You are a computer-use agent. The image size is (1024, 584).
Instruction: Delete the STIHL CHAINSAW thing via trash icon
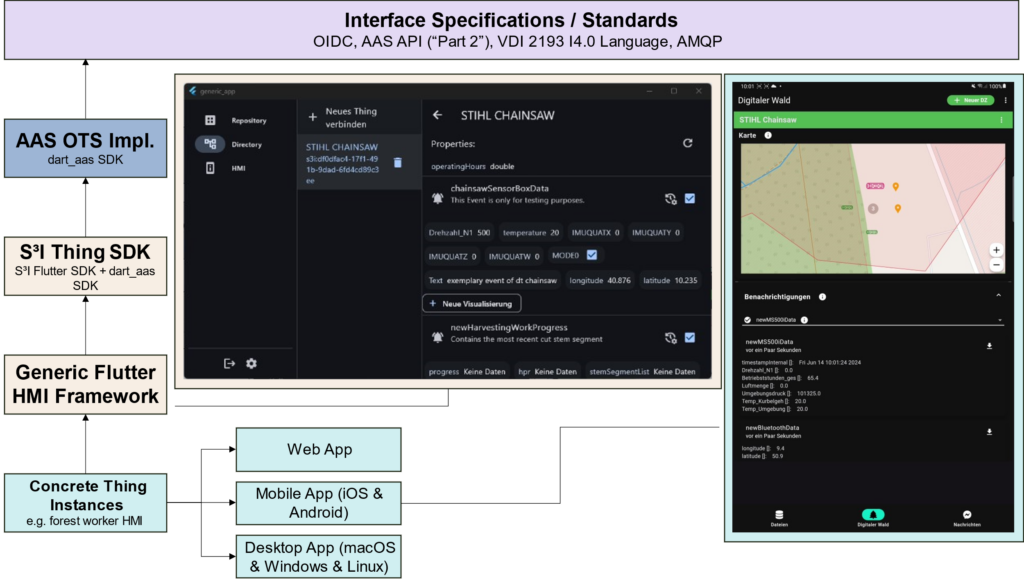coord(397,163)
